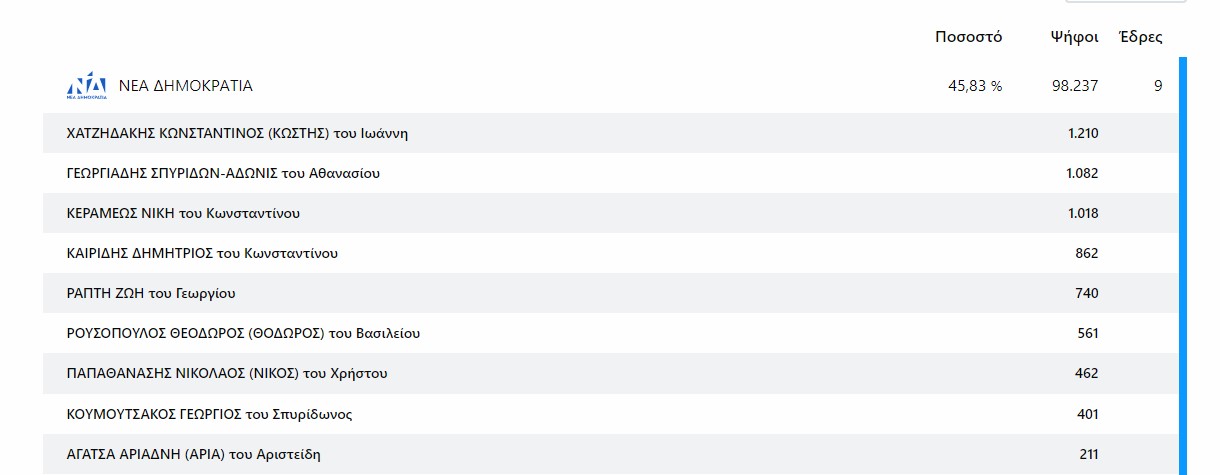Screen dimensions: 1220x475
Task: Click the Ποσοστό column header
Action: coord(968,37)
